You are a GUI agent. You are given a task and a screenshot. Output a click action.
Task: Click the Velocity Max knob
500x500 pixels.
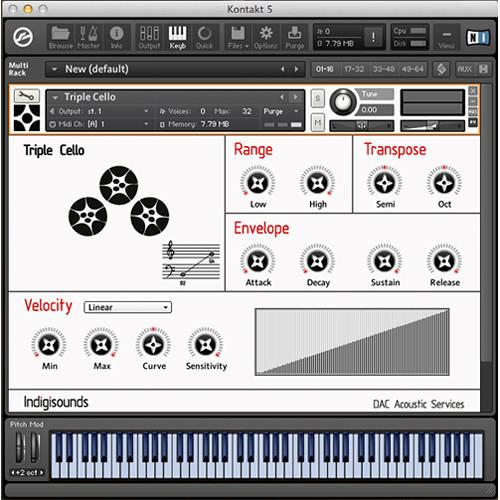tap(101, 344)
